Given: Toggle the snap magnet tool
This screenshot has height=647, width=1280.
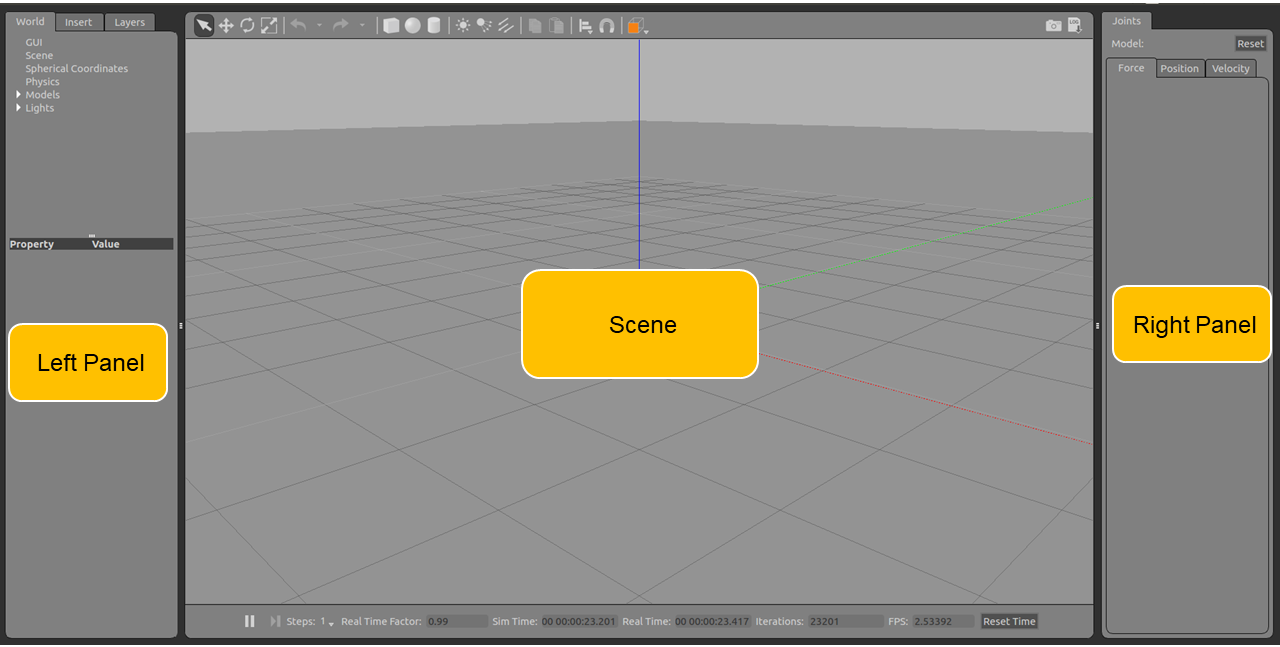Looking at the screenshot, I should pyautogui.click(x=606, y=26).
